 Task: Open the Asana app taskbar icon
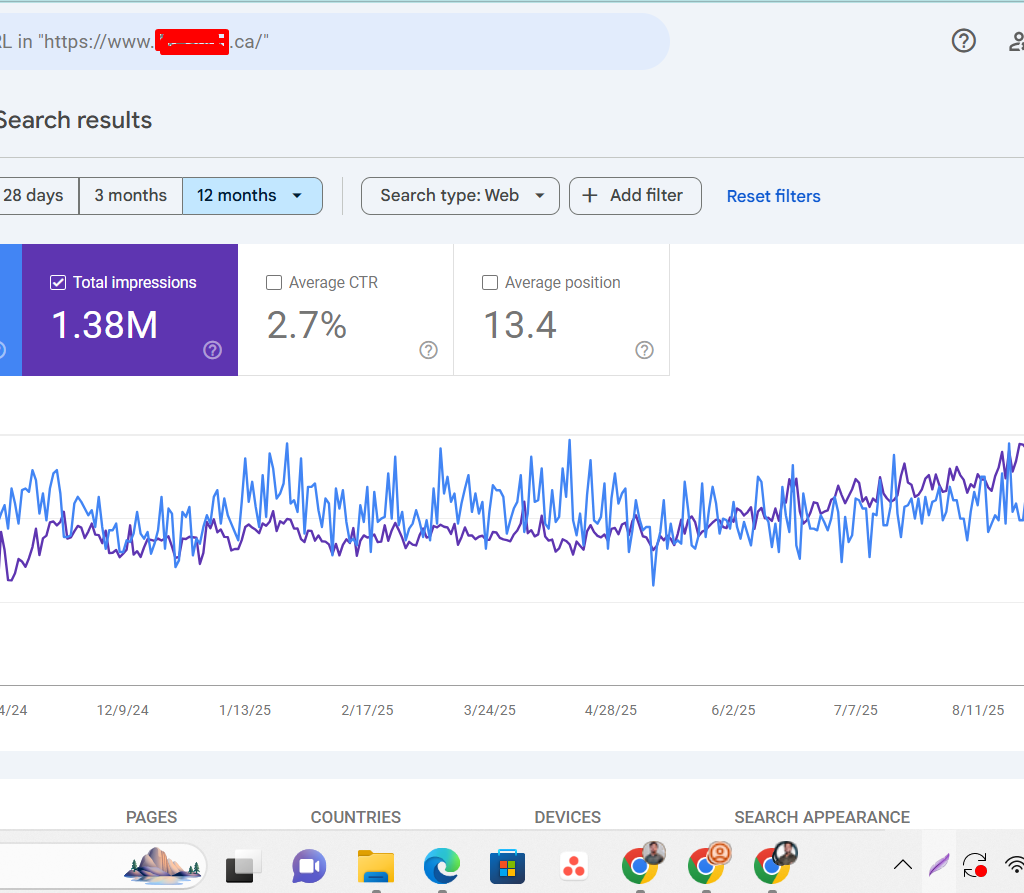(x=573, y=865)
